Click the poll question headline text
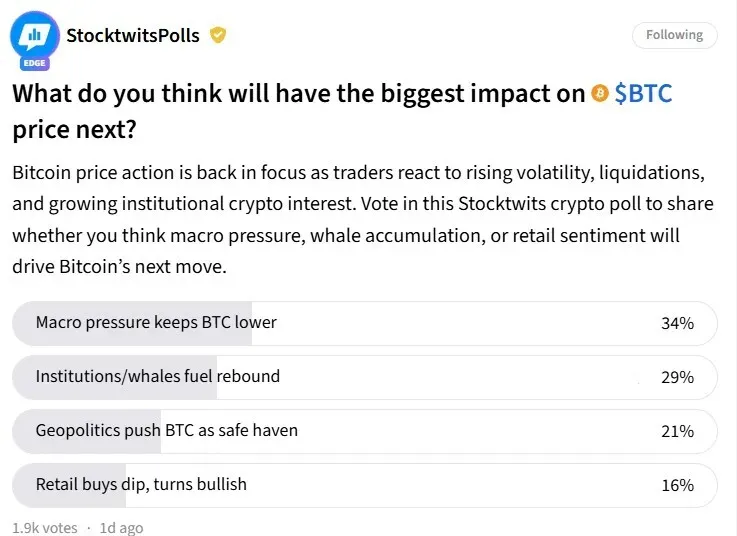Image resolution: width=737 pixels, height=536 pixels. pyautogui.click(x=298, y=94)
